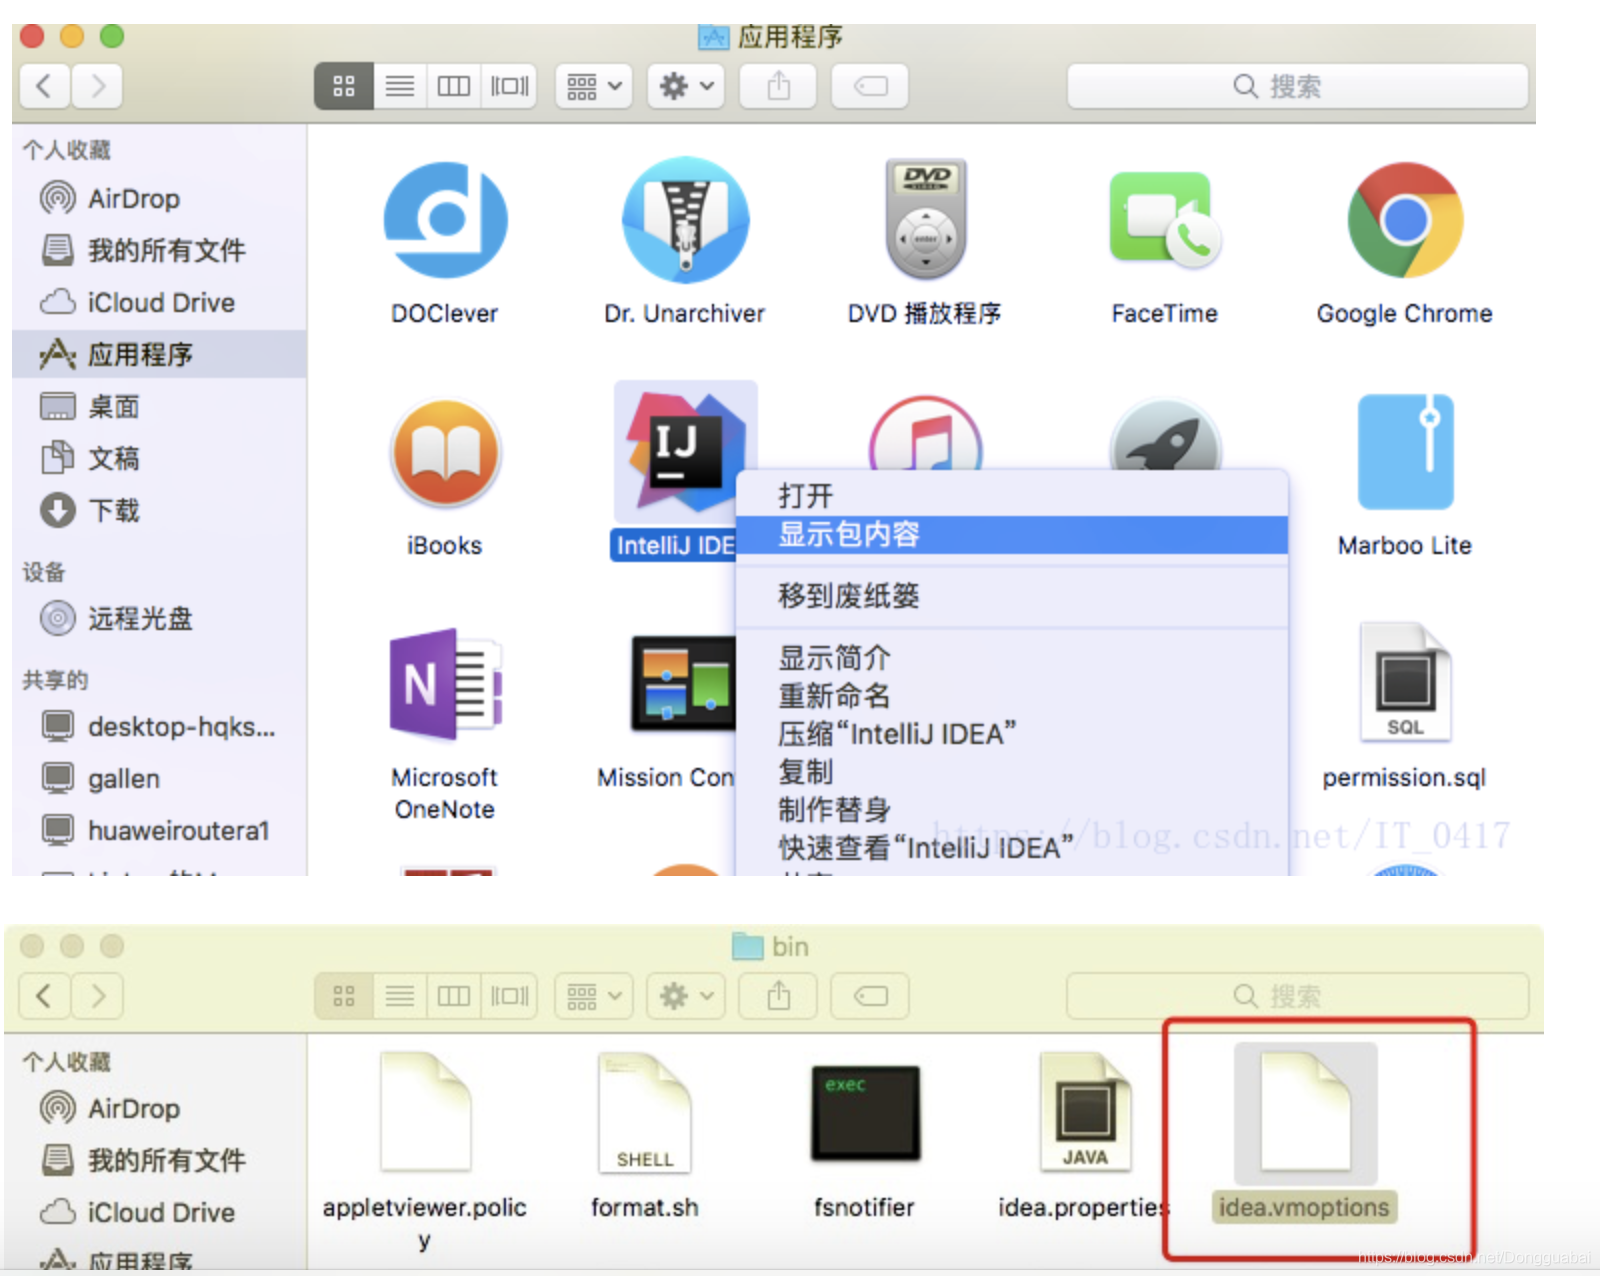This screenshot has height=1276, width=1600.
Task: Open the iBooks application icon
Action: point(445,453)
